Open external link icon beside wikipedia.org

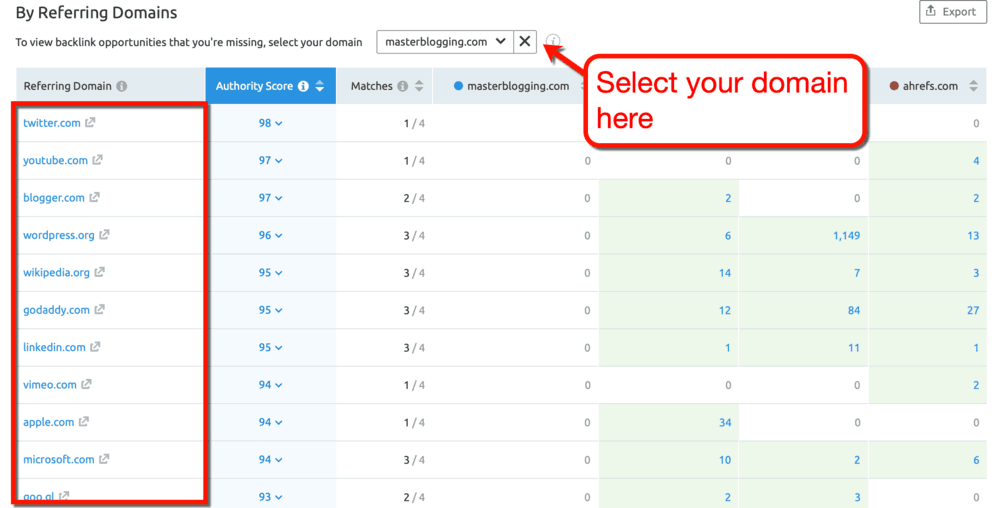[99, 272]
